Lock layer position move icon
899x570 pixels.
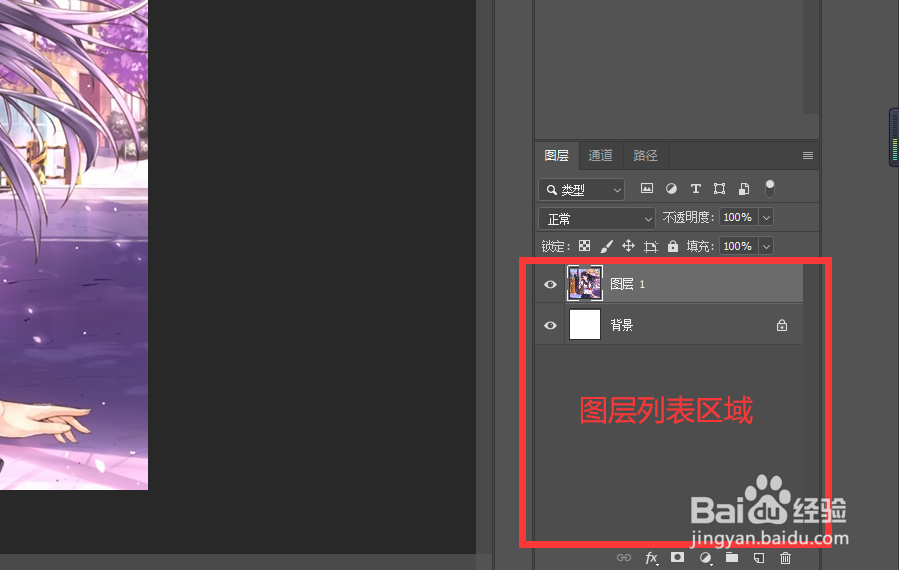tap(628, 246)
